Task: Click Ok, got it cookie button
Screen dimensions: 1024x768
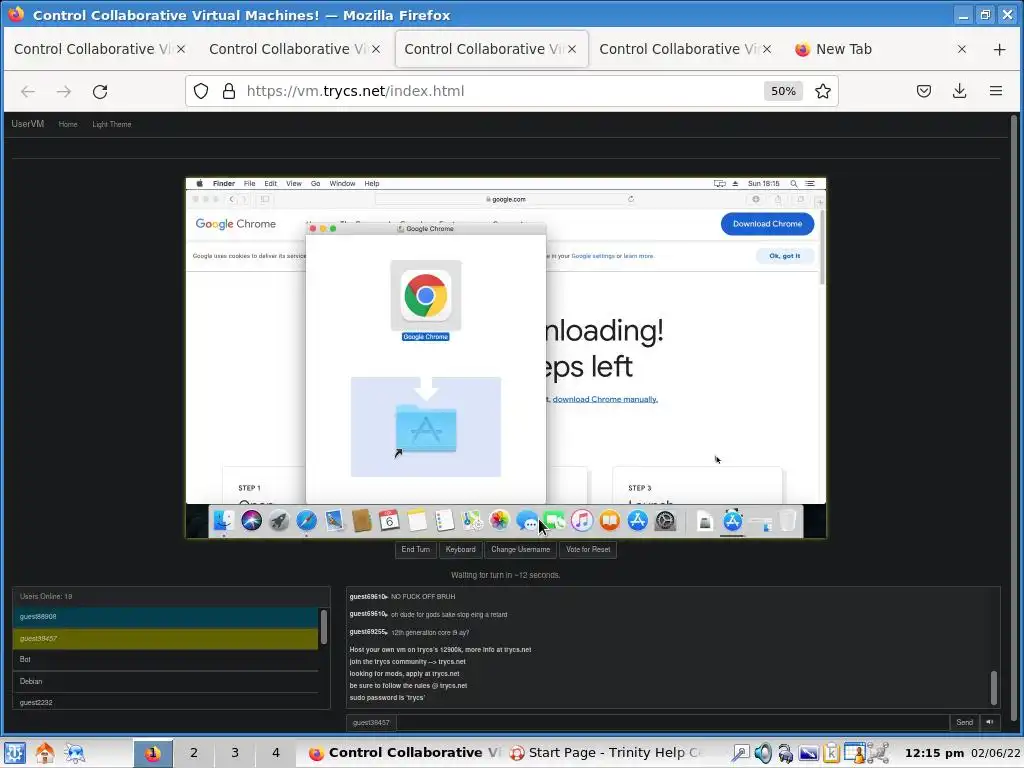Action: pyautogui.click(x=784, y=256)
